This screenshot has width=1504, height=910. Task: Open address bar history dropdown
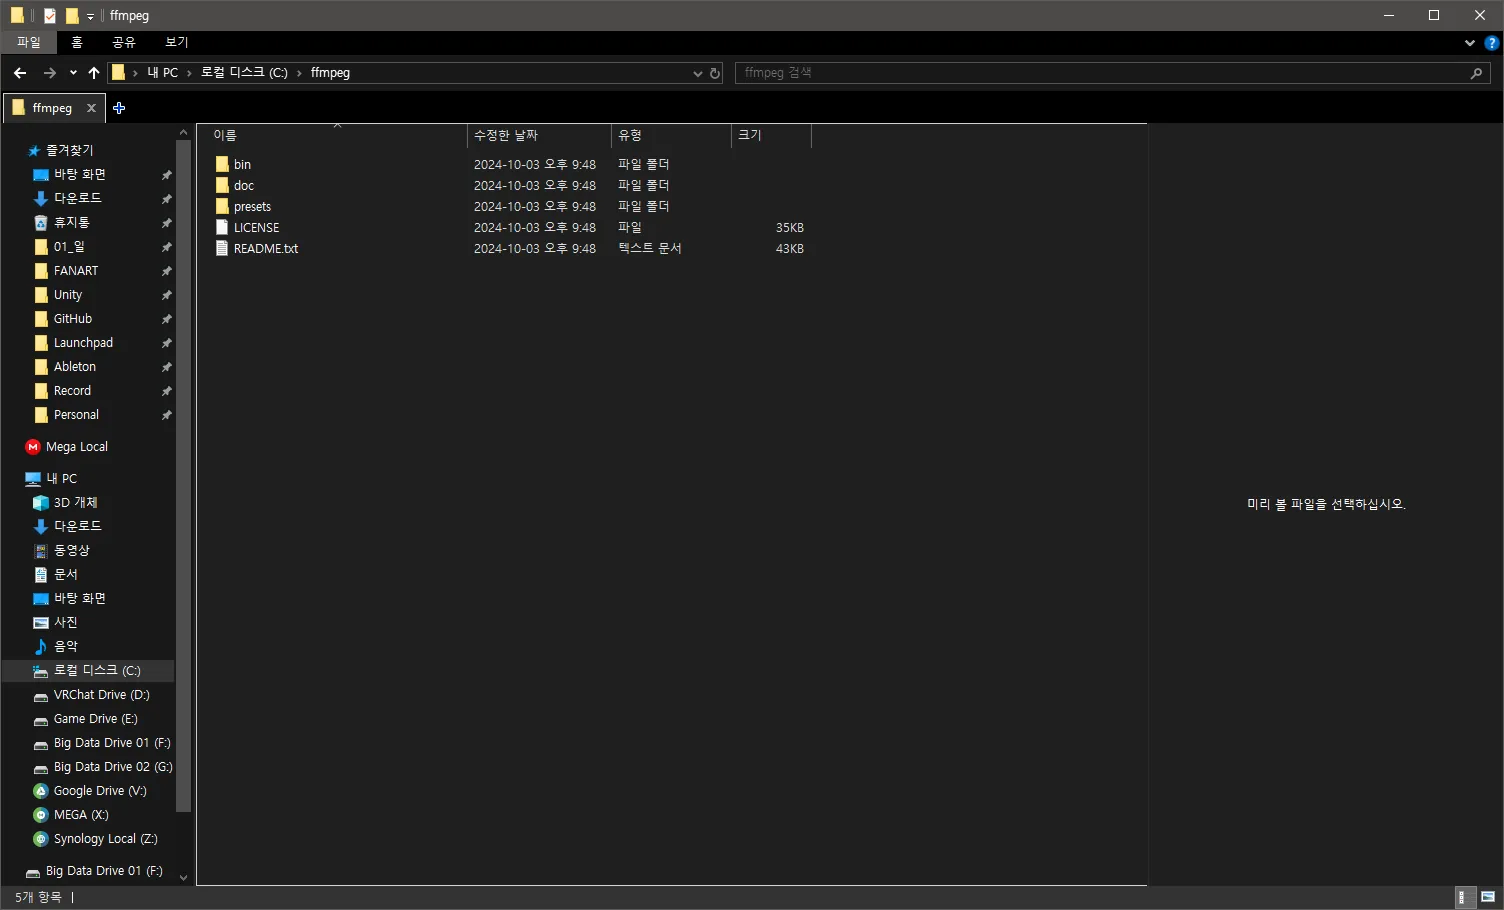(x=698, y=73)
